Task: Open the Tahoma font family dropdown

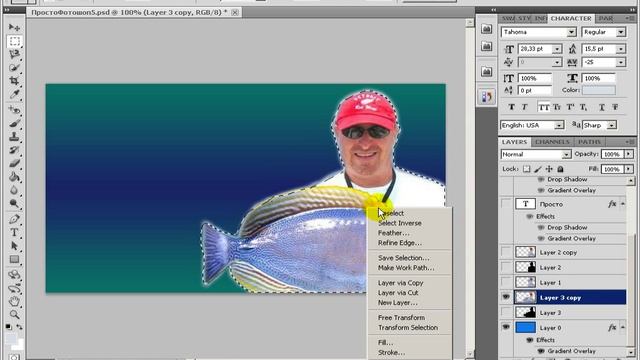Action: coord(571,32)
